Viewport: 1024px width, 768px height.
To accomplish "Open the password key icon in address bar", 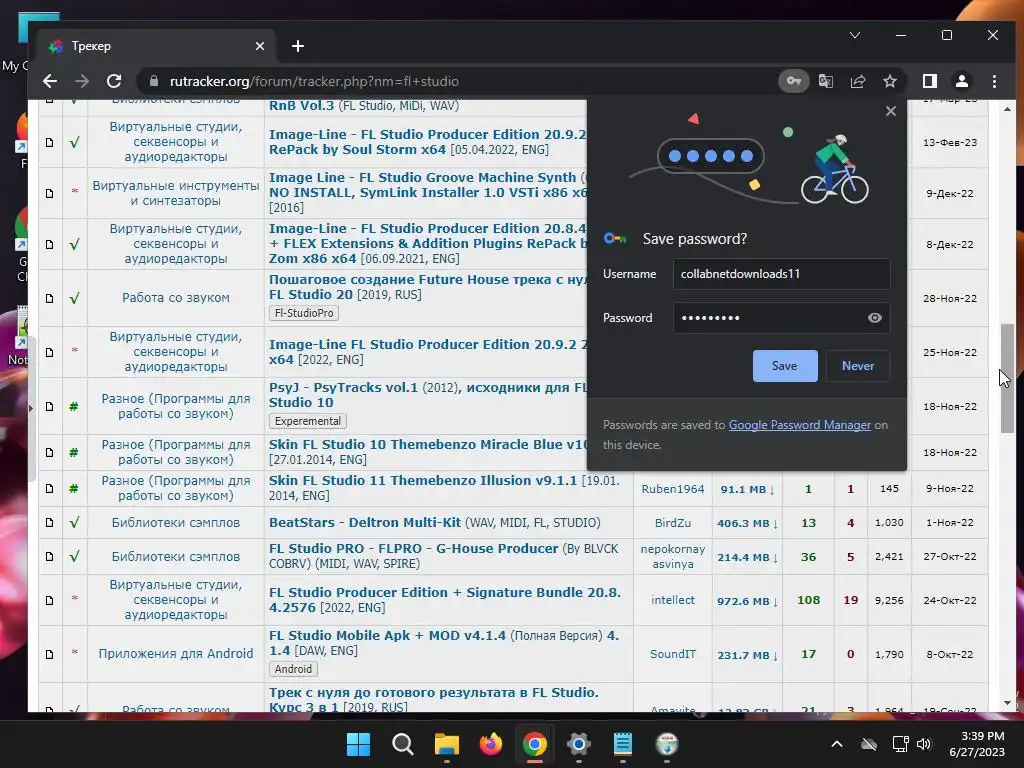I will pyautogui.click(x=793, y=81).
